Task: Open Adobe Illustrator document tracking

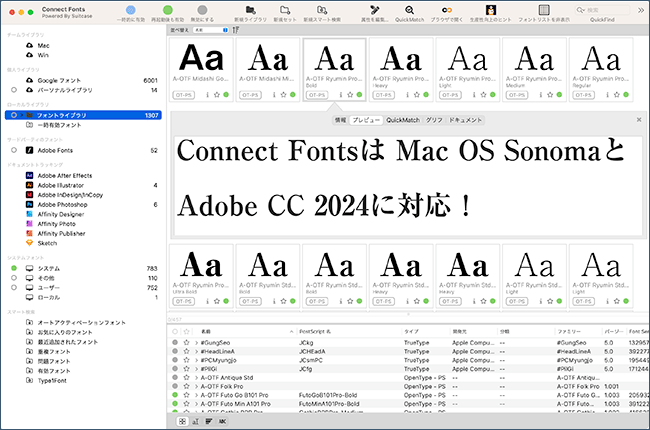Action: pos(61,185)
